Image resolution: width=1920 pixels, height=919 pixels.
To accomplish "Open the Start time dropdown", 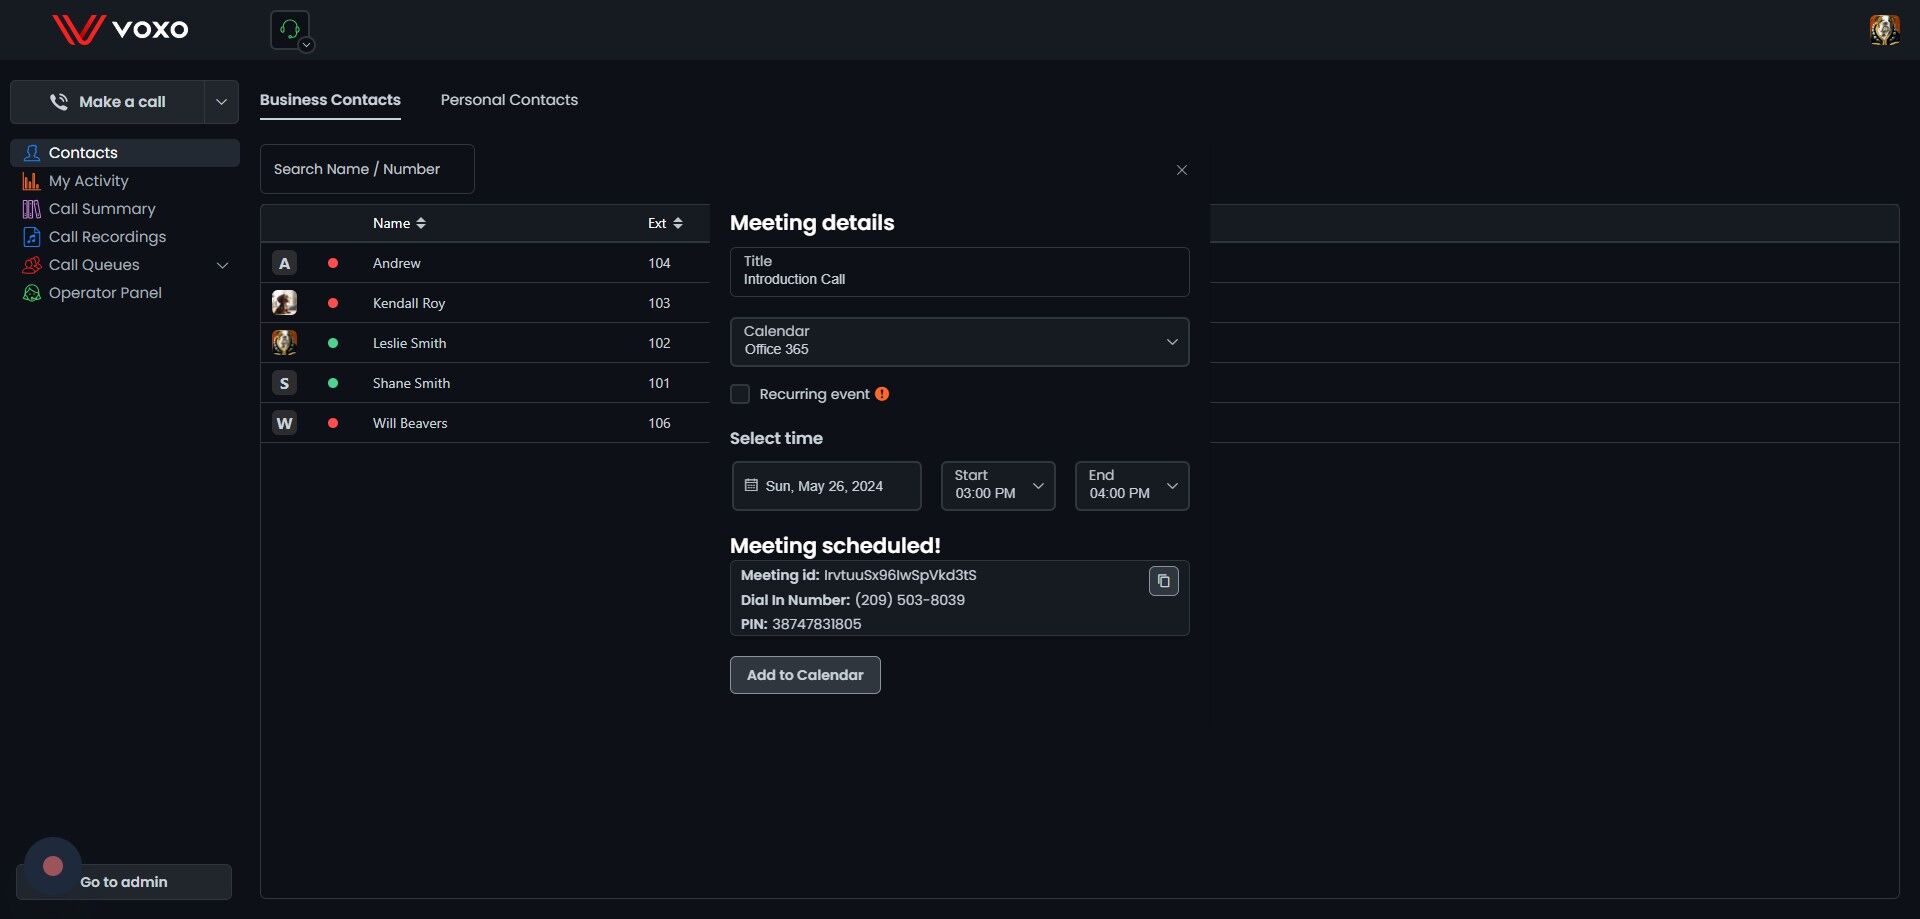I will (x=997, y=486).
